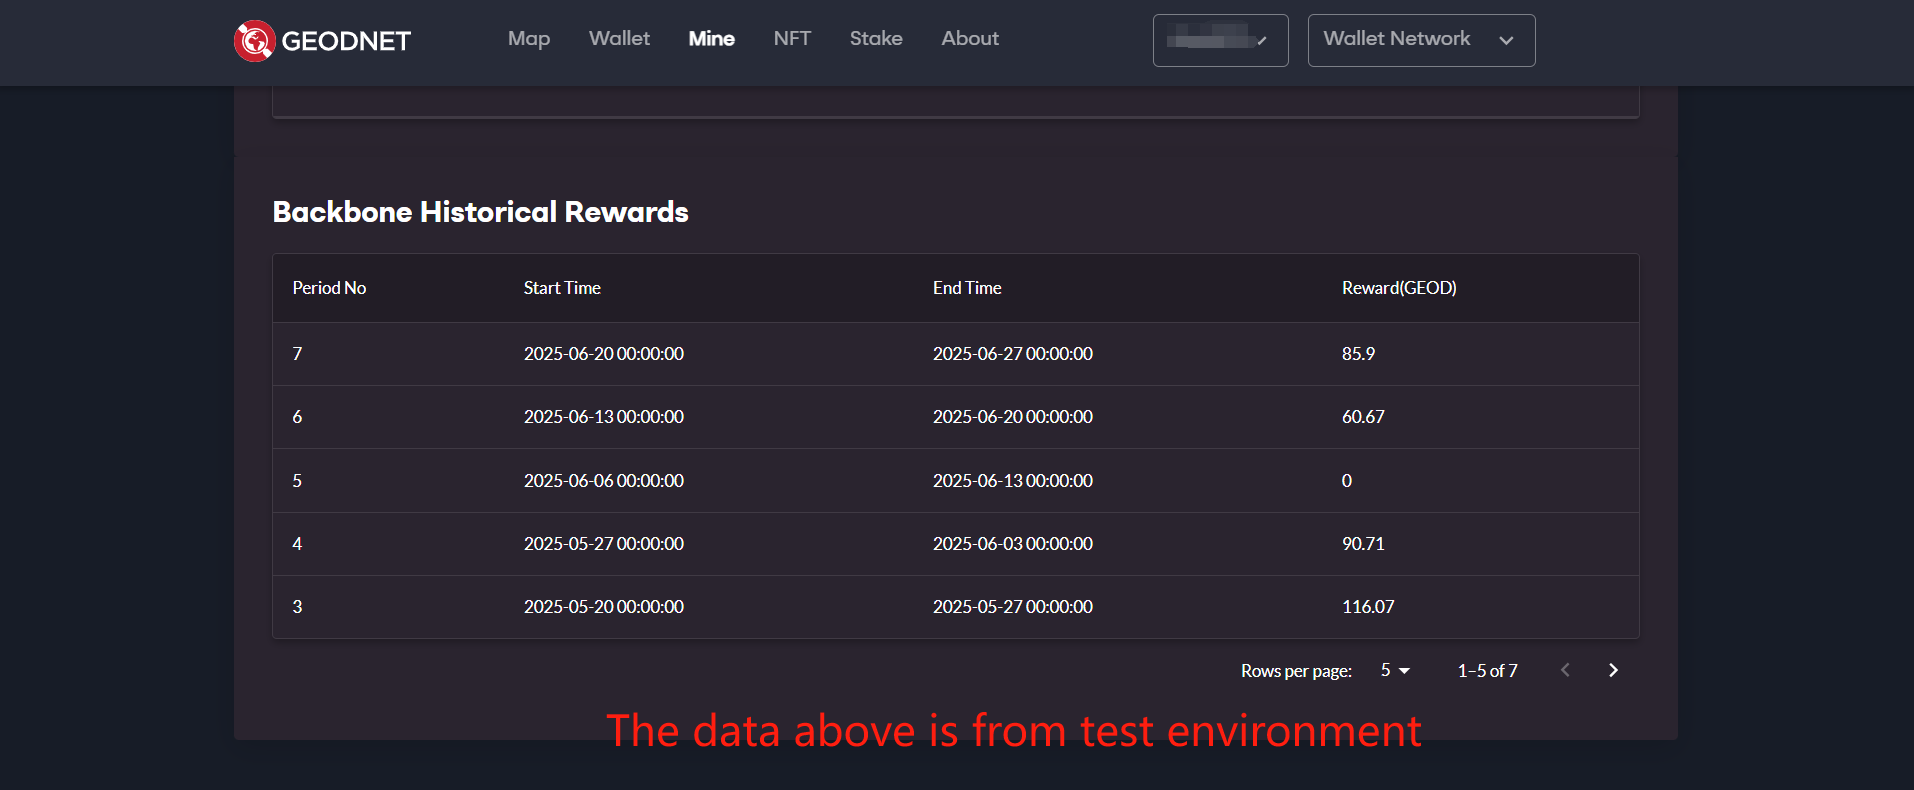Select period number 6 cell

[x=297, y=417]
